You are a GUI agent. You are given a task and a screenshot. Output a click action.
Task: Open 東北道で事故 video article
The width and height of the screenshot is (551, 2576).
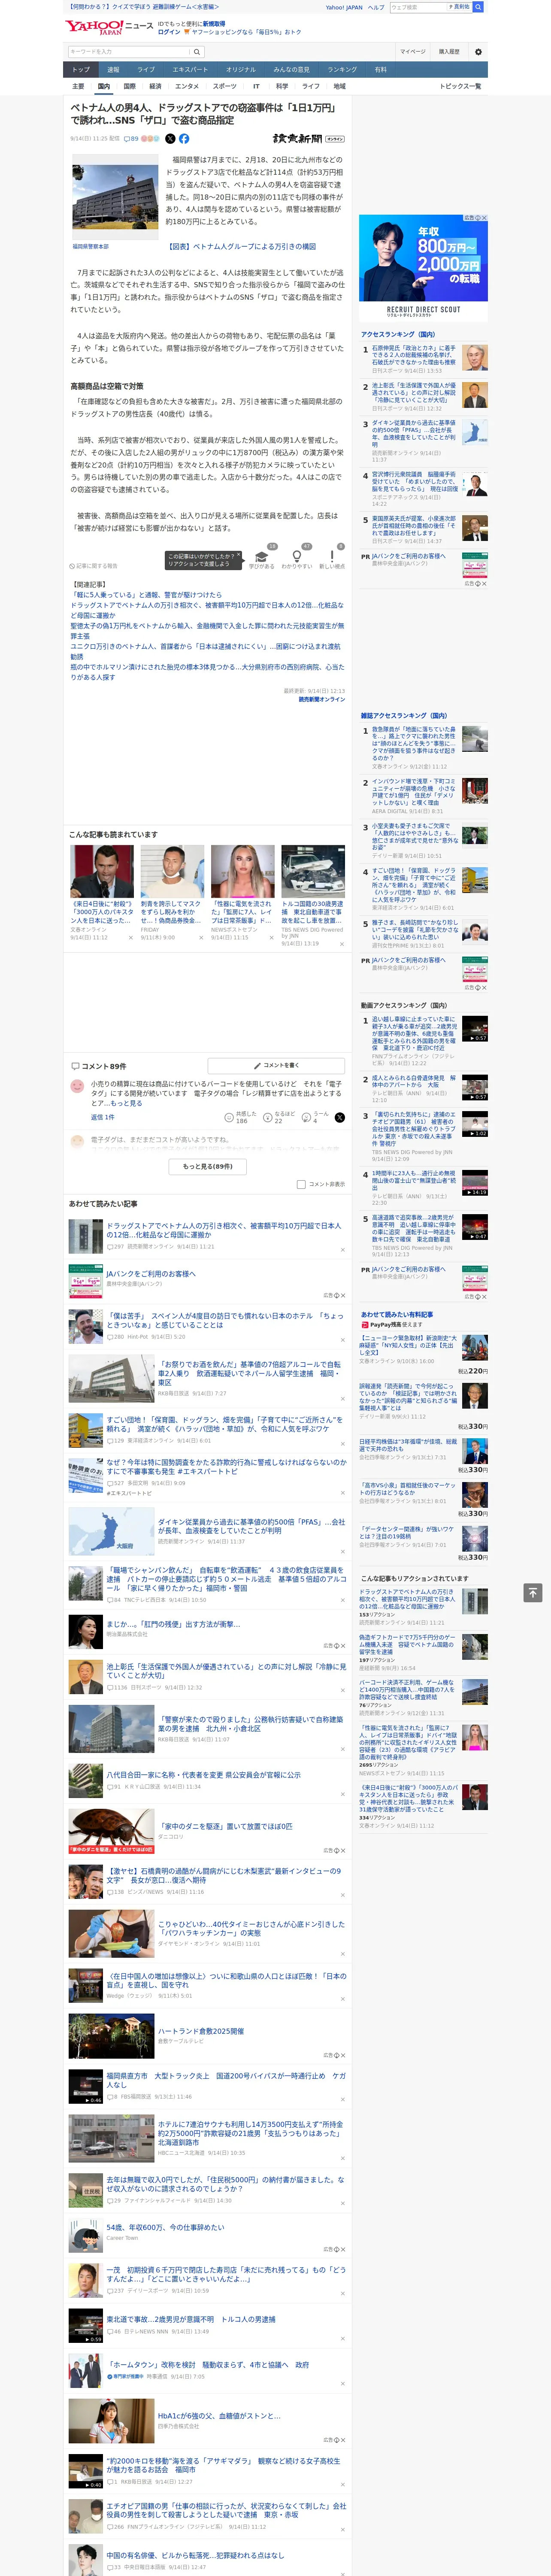[x=191, y=2319]
